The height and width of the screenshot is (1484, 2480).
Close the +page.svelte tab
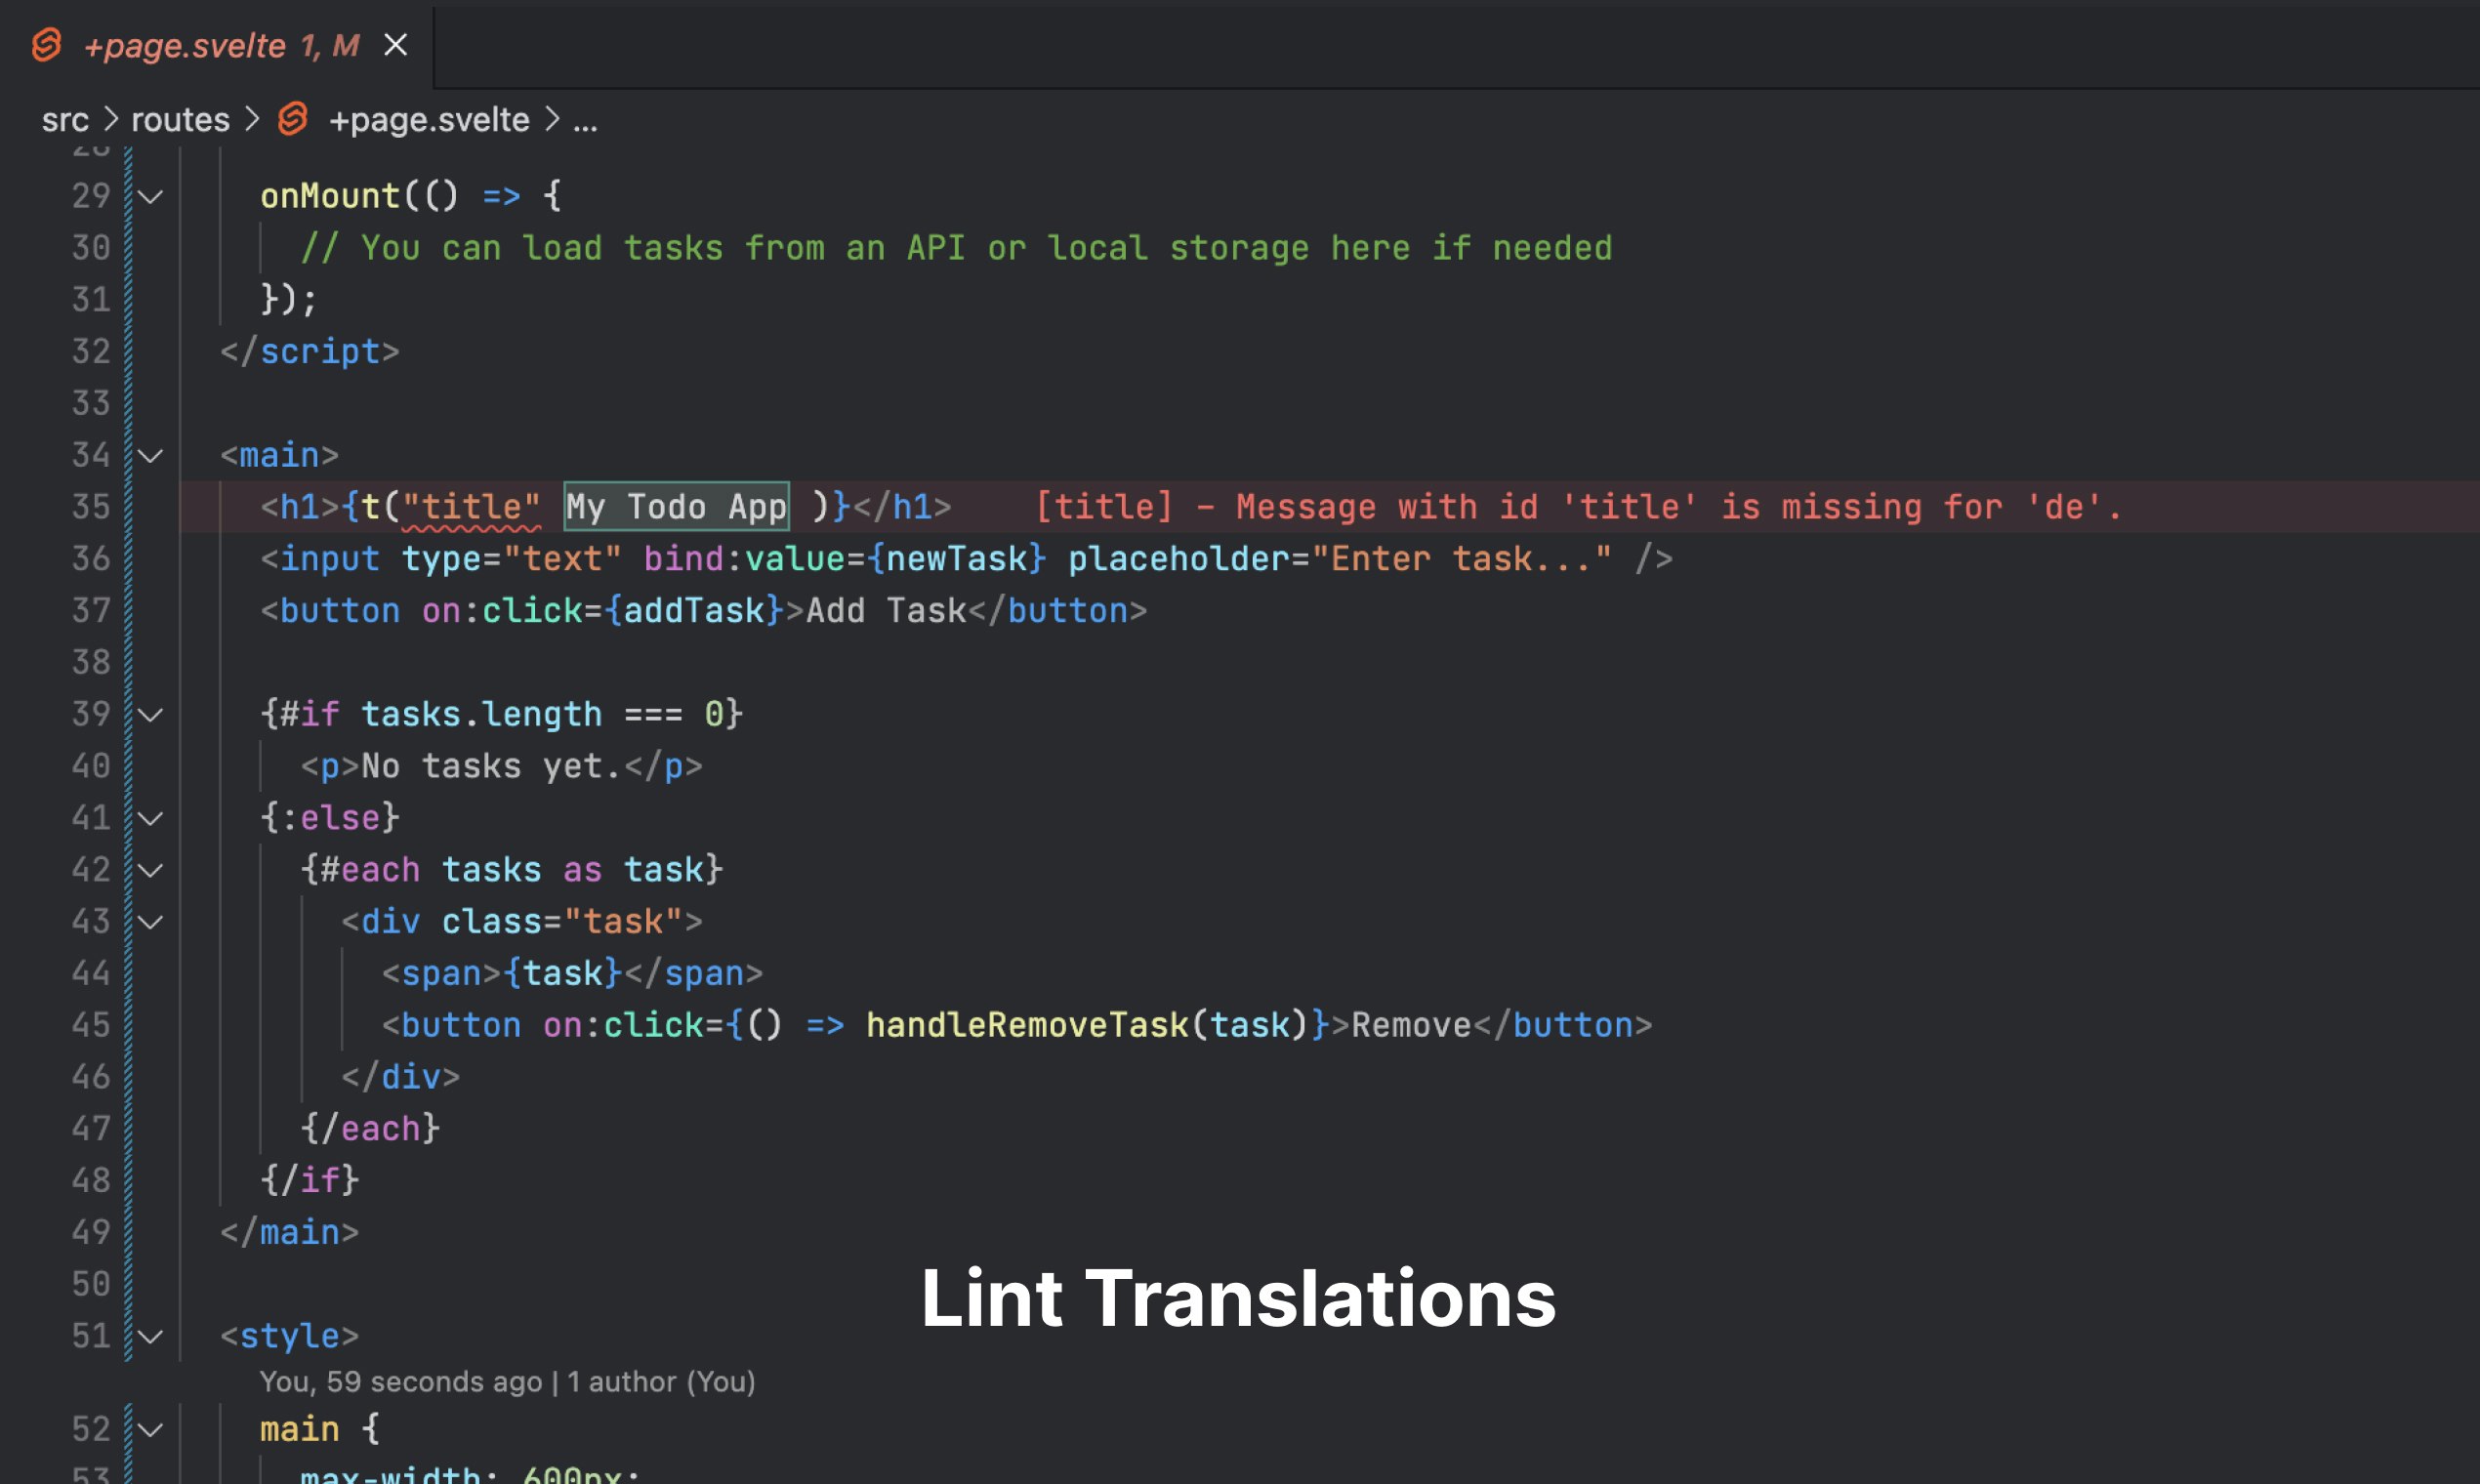click(396, 45)
